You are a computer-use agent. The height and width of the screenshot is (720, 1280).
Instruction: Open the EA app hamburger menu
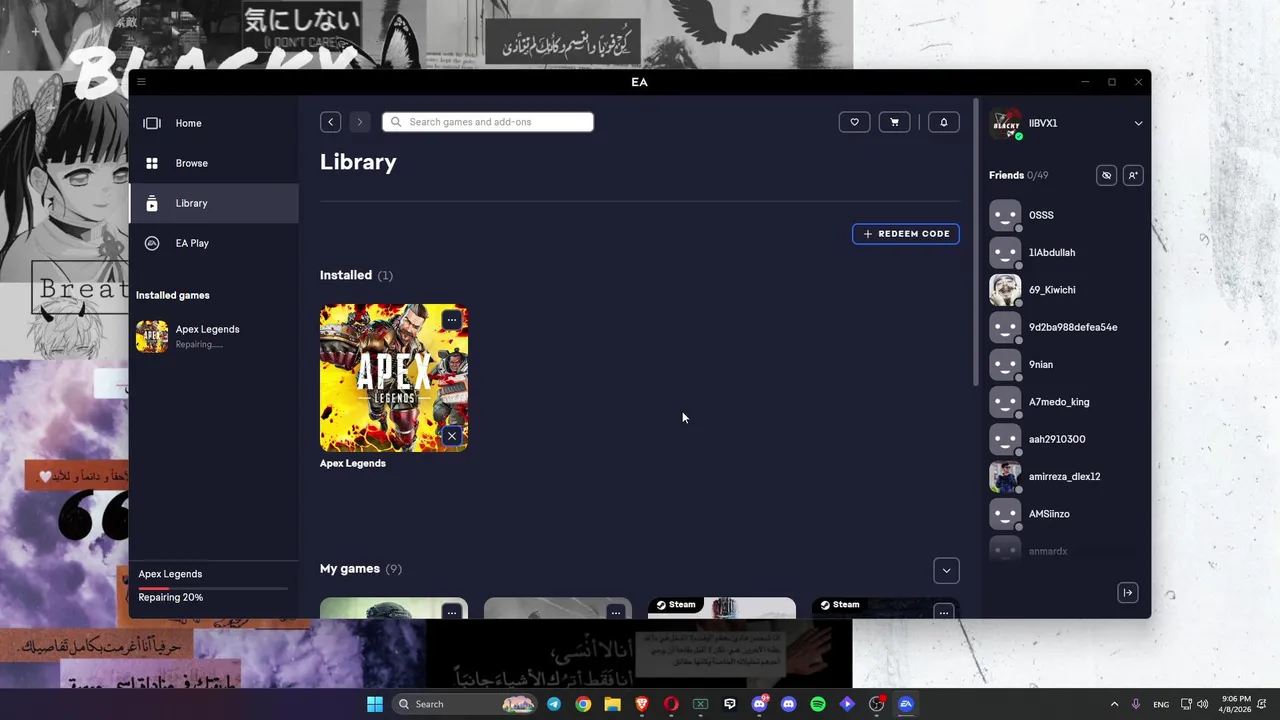coord(141,82)
